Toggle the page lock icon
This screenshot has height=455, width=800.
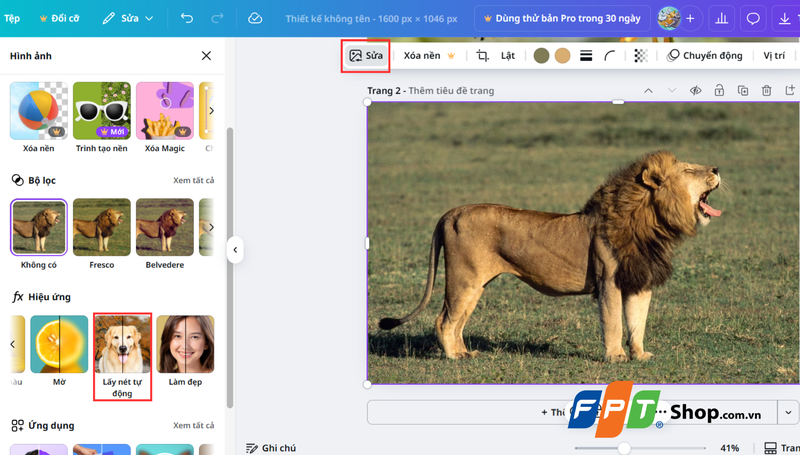coord(719,91)
